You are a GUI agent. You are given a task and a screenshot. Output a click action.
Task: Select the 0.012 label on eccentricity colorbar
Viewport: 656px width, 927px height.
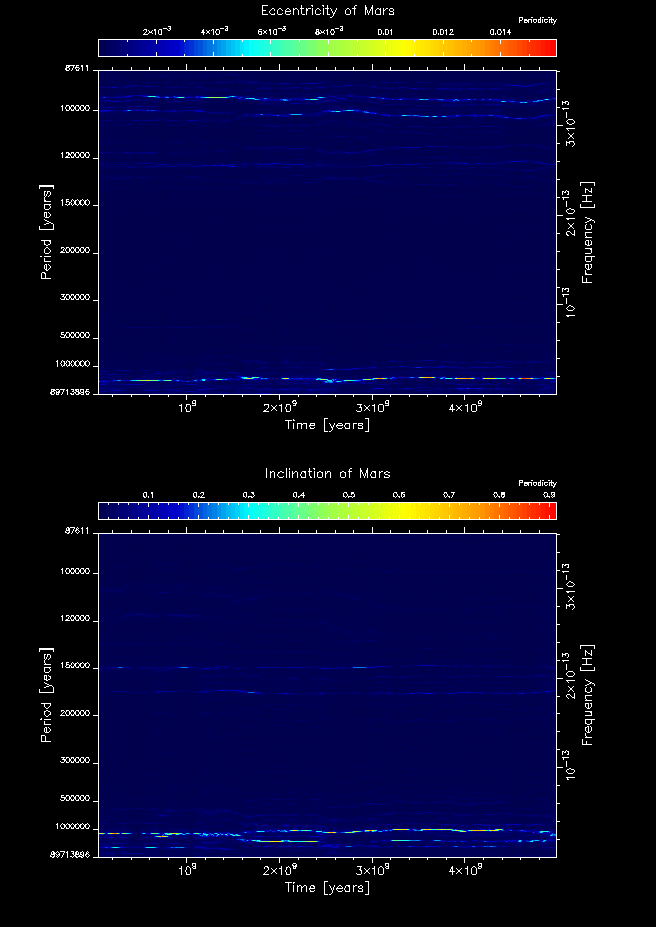click(442, 32)
